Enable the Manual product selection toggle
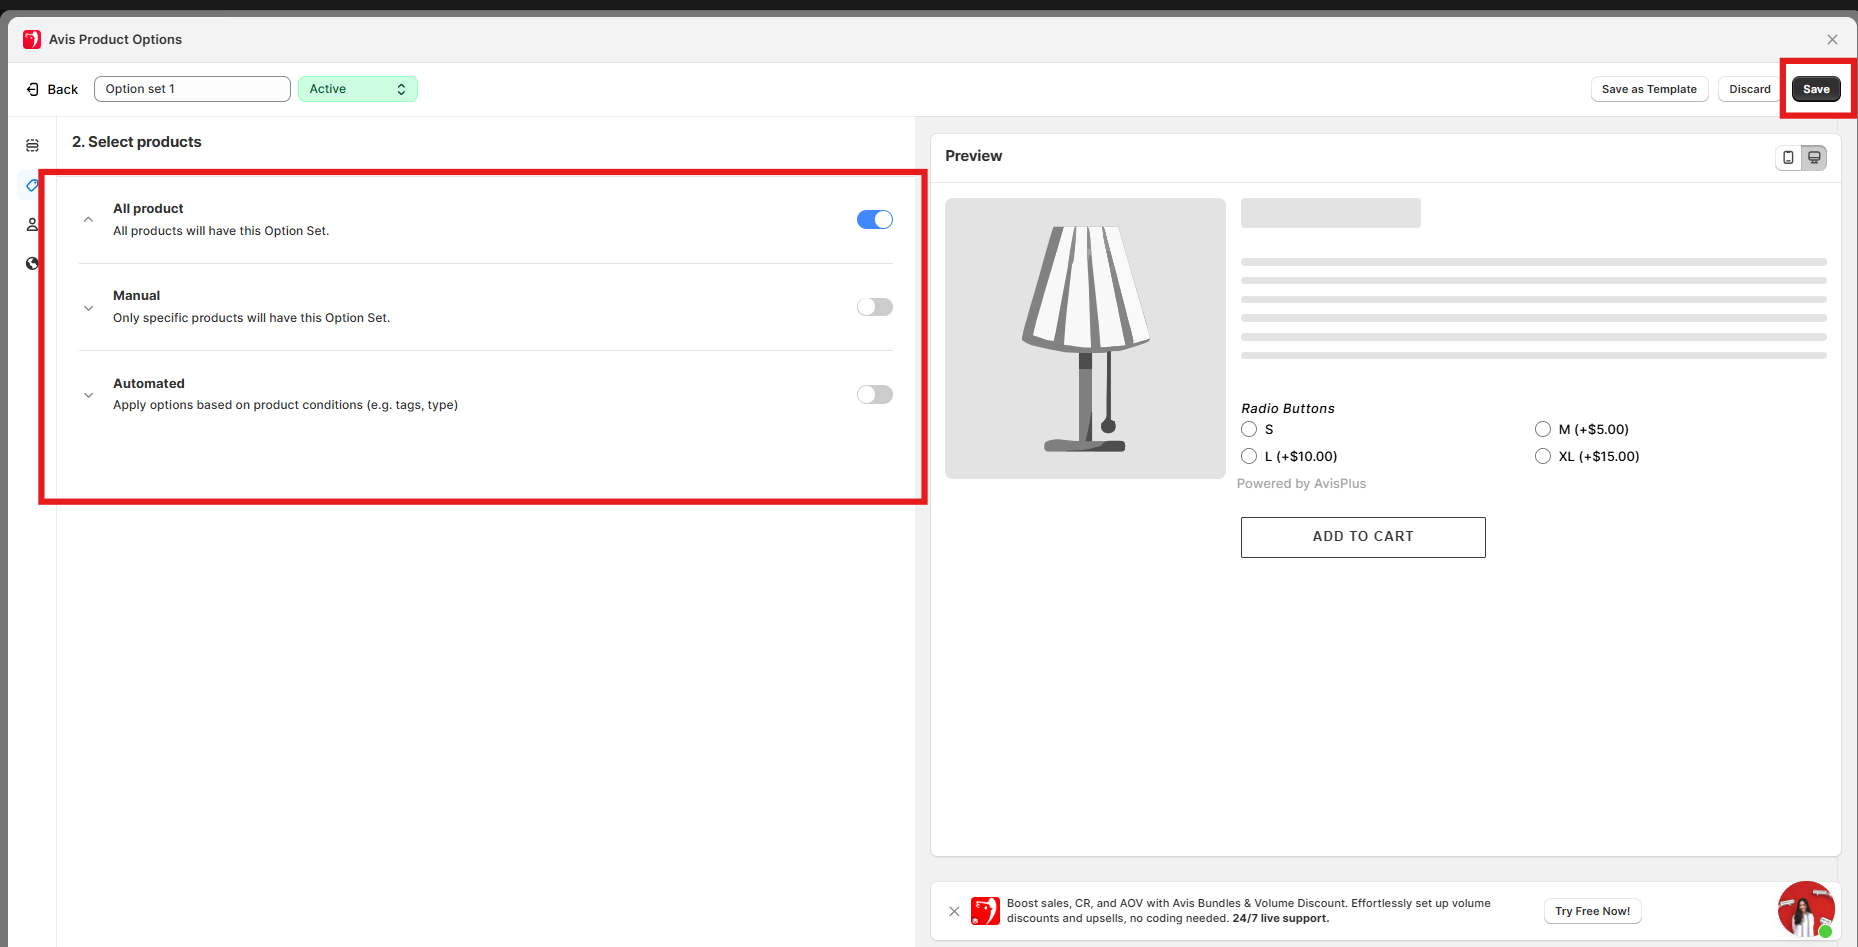Image resolution: width=1858 pixels, height=947 pixels. 874,307
